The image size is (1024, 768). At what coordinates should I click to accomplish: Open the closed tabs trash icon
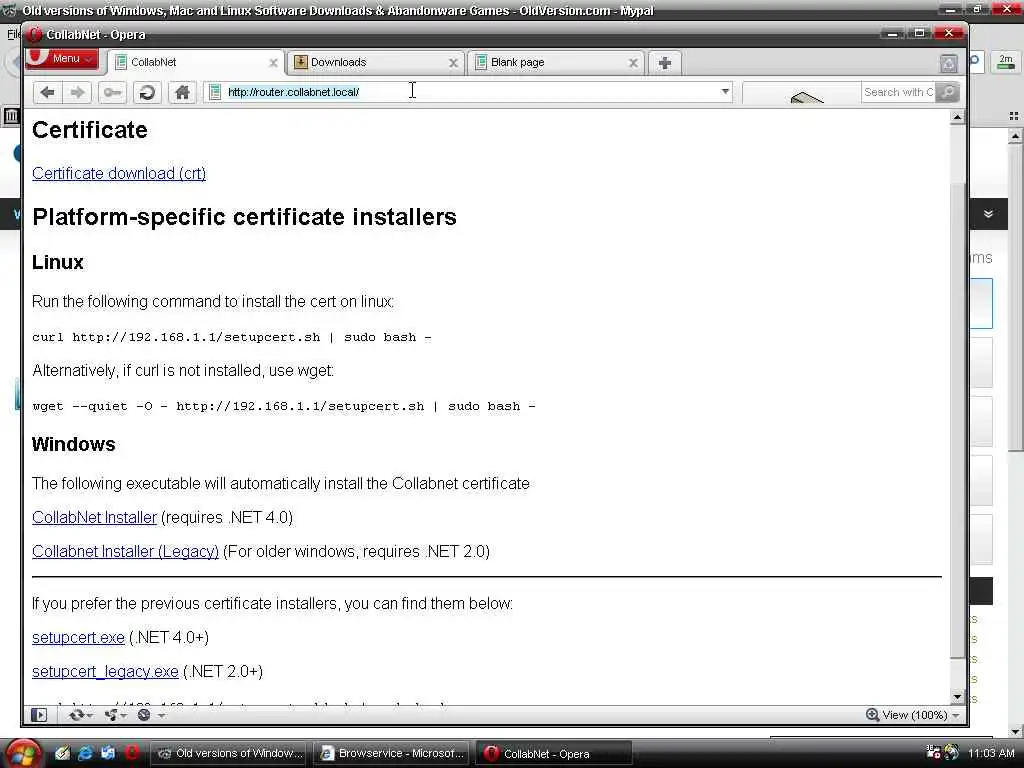click(948, 63)
